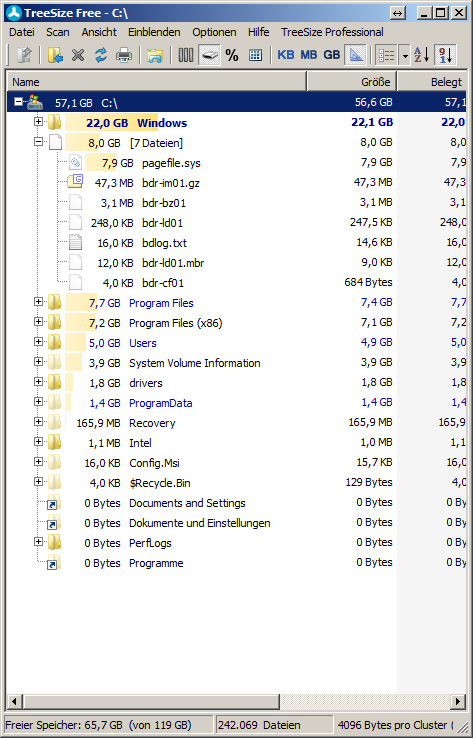Expand the System Volume Information folder
The width and height of the screenshot is (473, 738).
(x=39, y=361)
